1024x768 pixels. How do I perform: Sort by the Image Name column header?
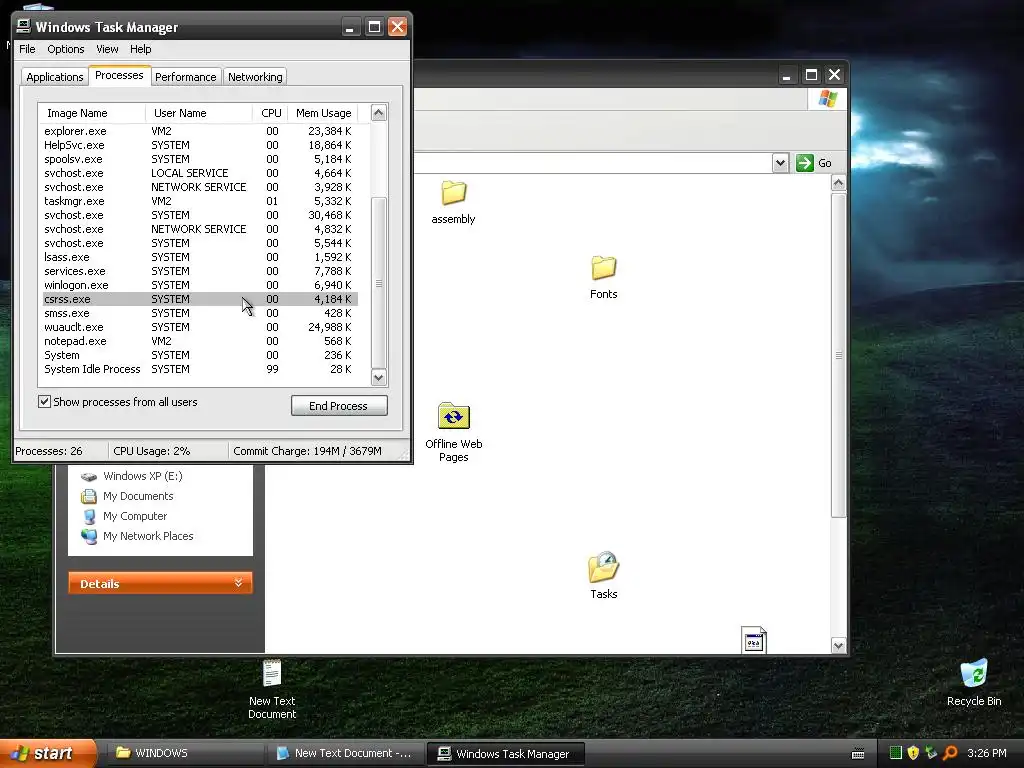tap(92, 113)
